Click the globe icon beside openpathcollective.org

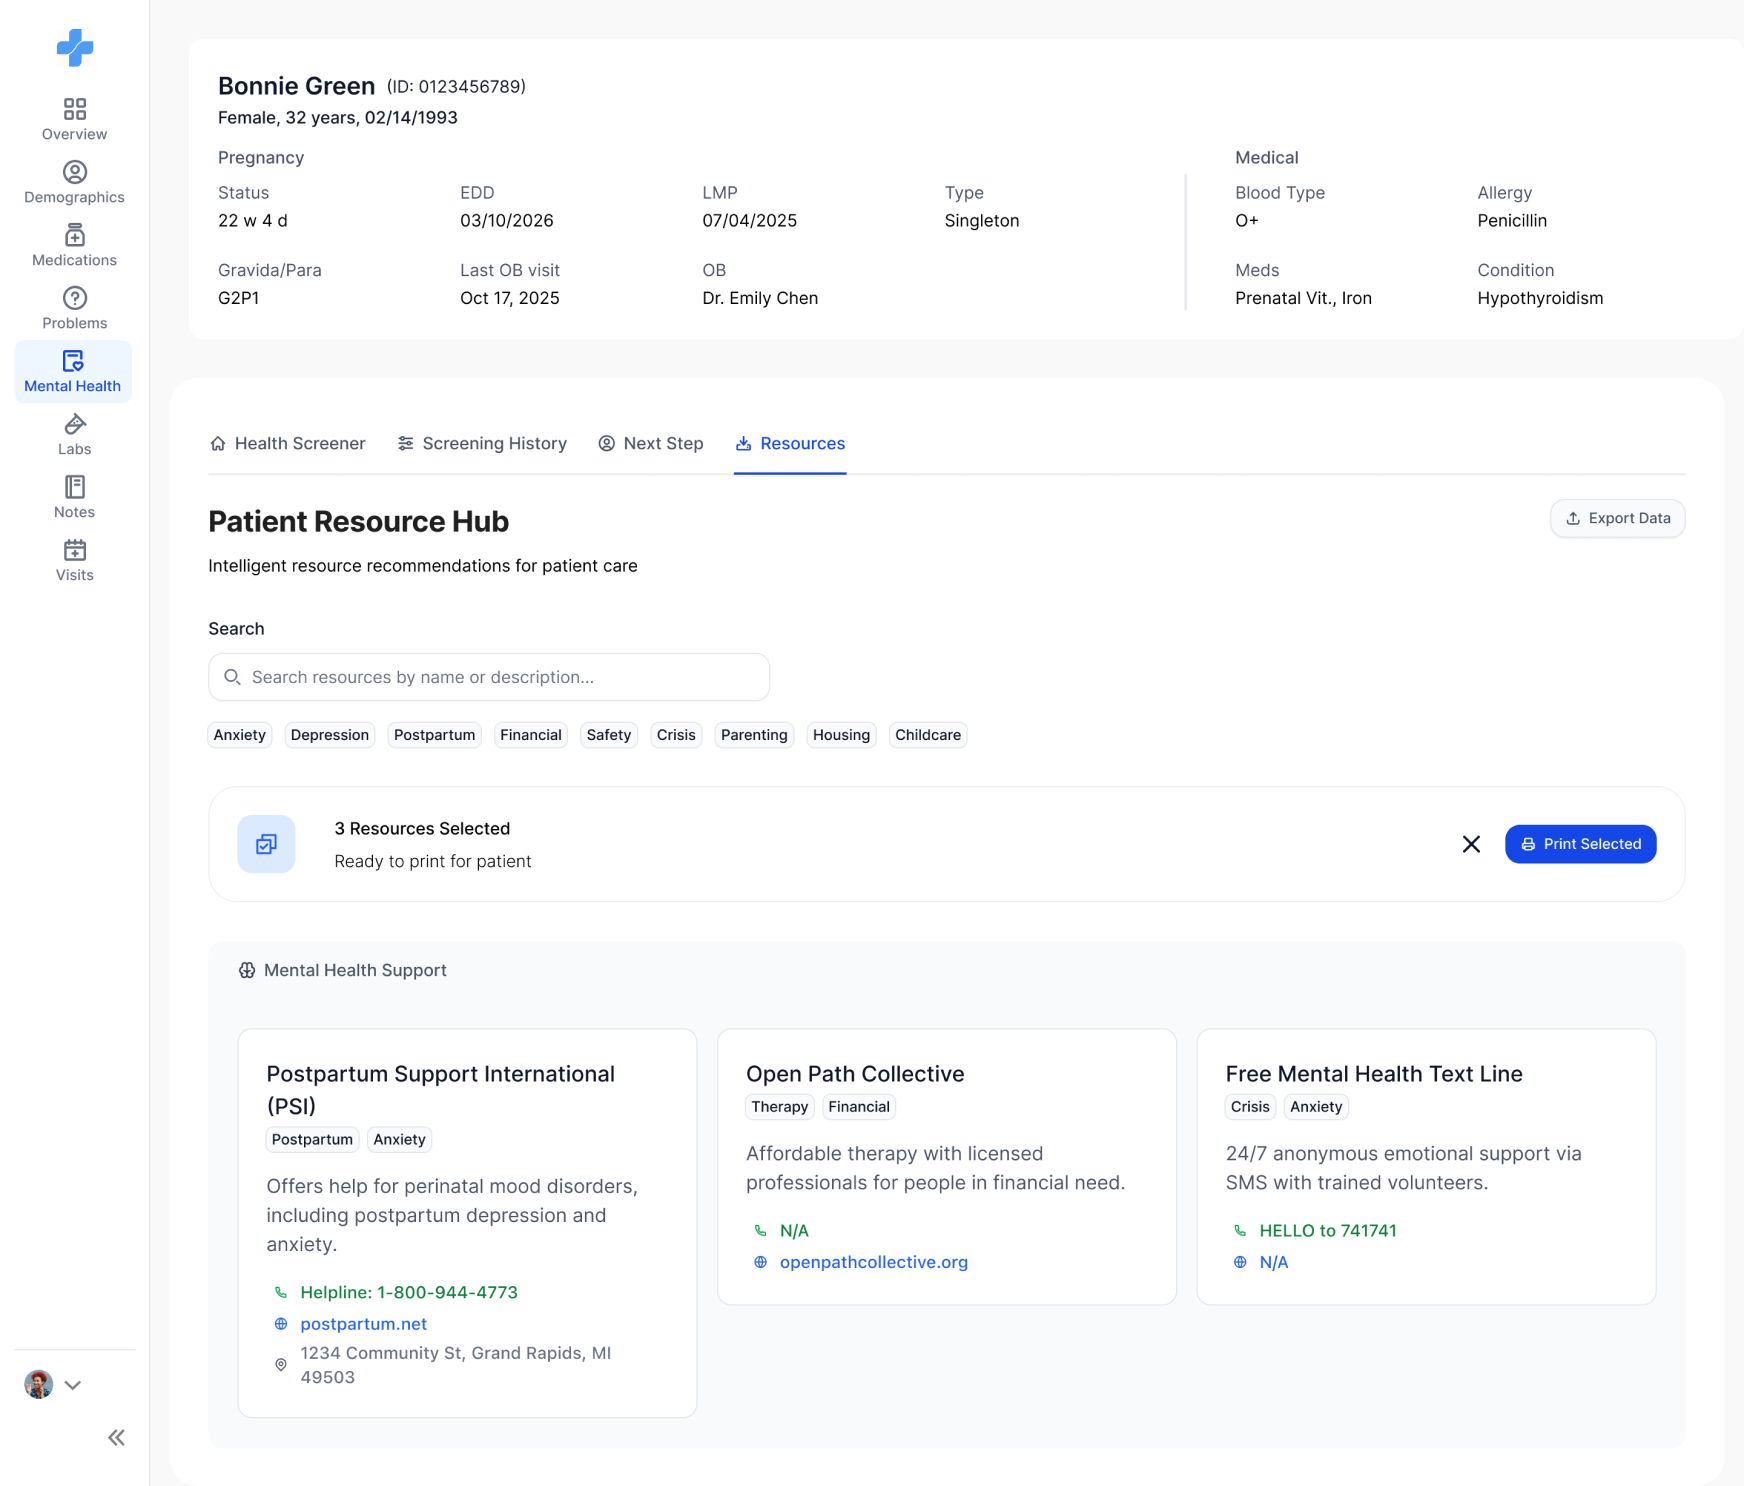tap(761, 1262)
